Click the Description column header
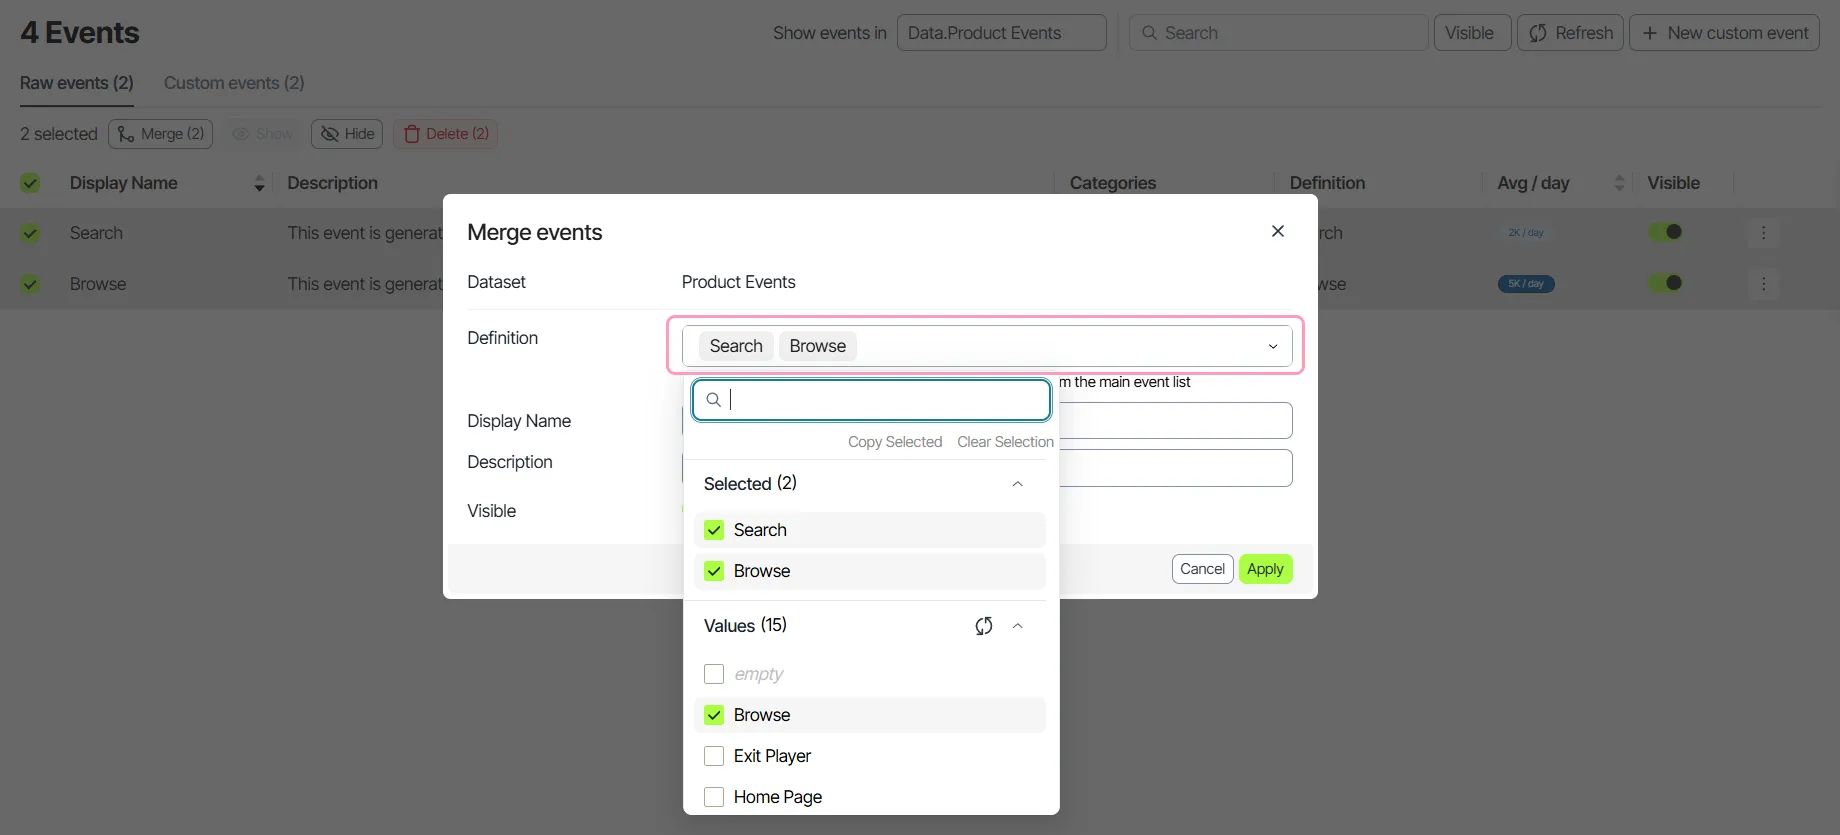The height and width of the screenshot is (835, 1840). coord(332,183)
